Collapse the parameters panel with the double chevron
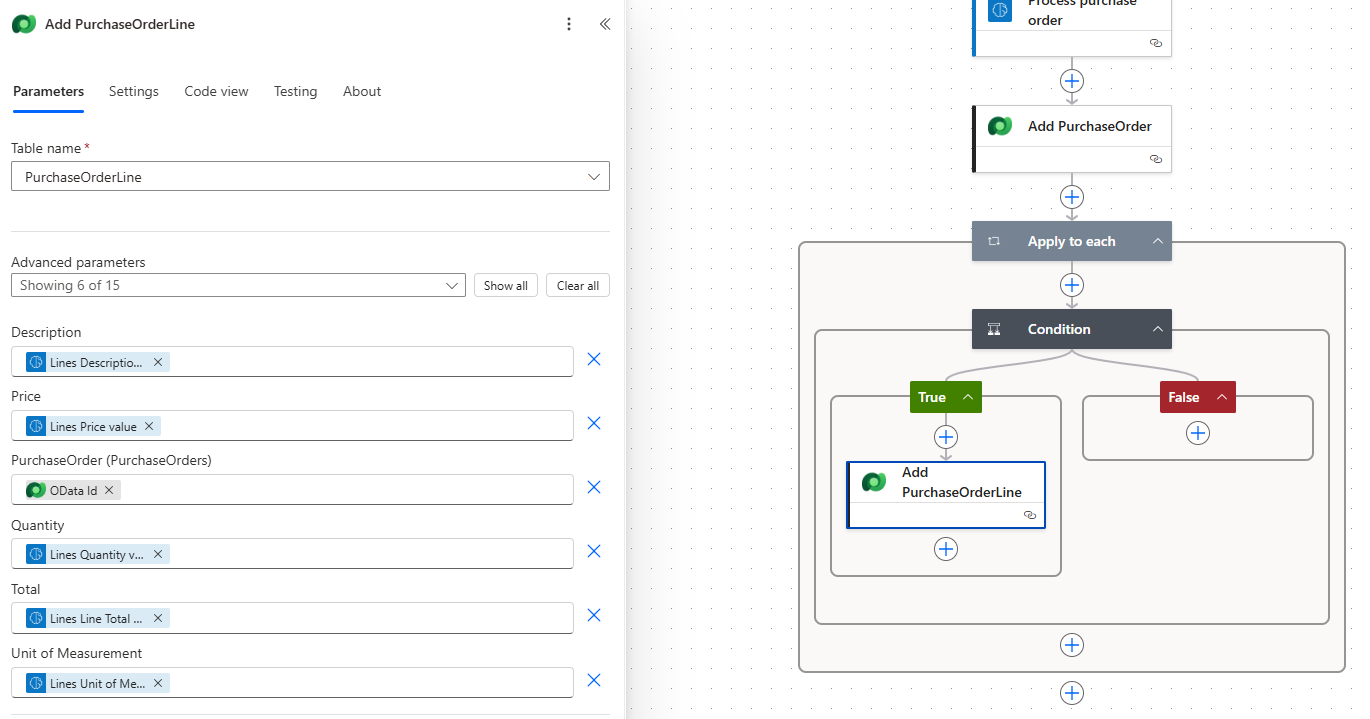This screenshot has height=719, width=1370. point(605,24)
